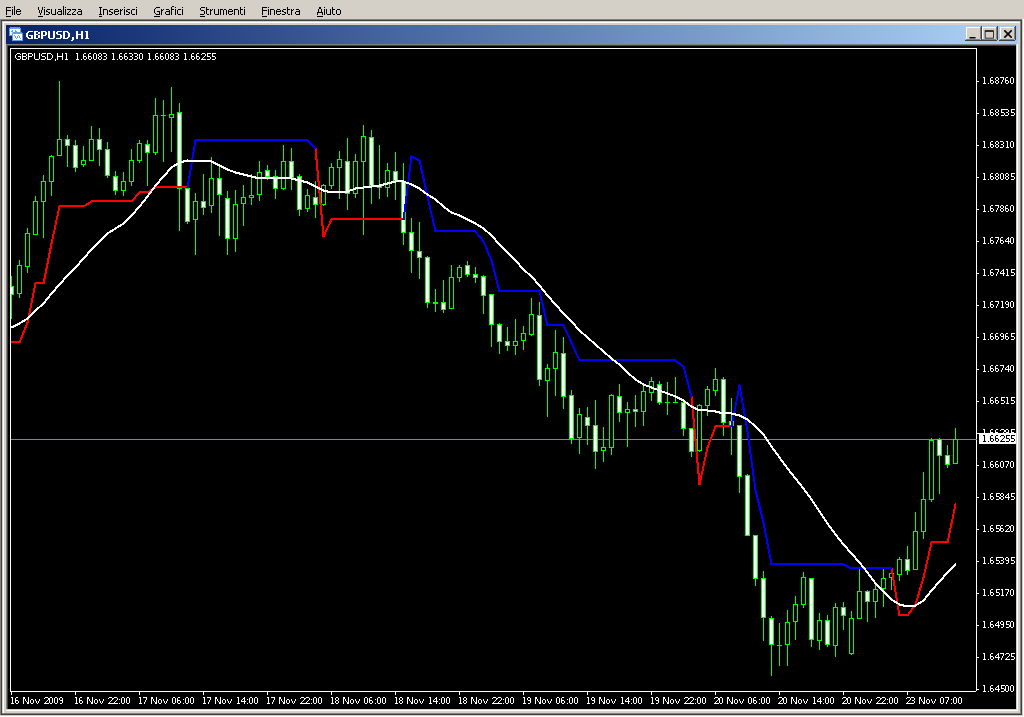
Task: Open the Visualizza menu
Action: tap(60, 11)
